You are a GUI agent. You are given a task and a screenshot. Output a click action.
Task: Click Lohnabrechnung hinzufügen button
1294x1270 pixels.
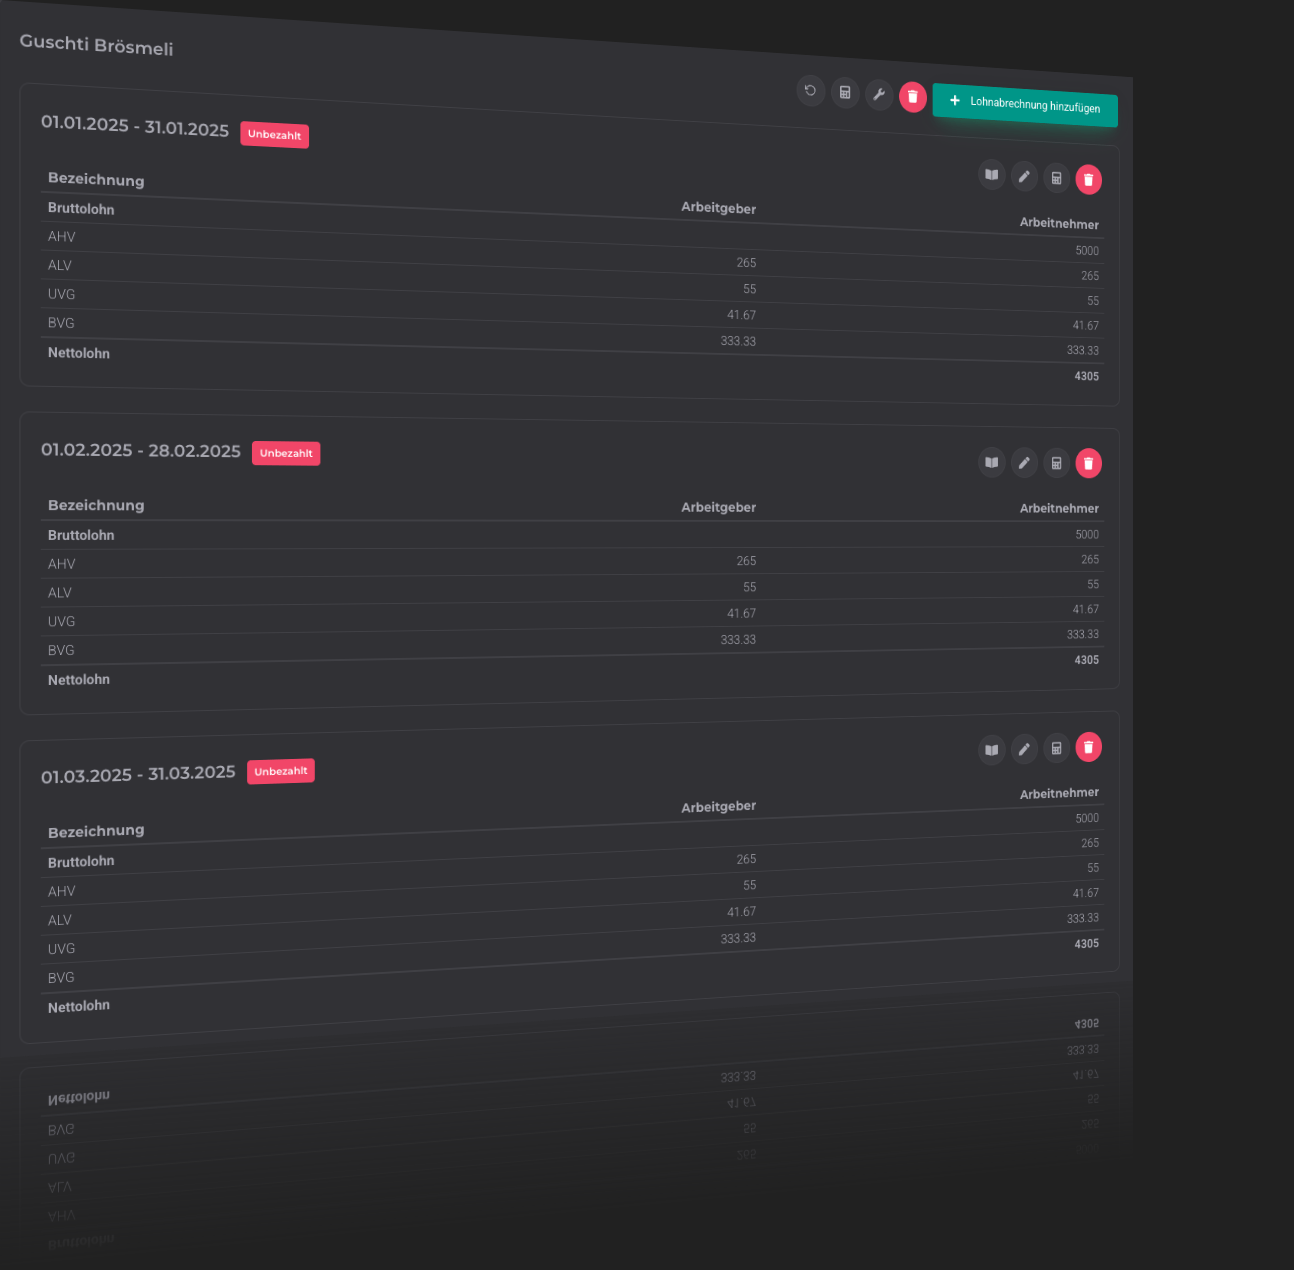pyautogui.click(x=1024, y=104)
